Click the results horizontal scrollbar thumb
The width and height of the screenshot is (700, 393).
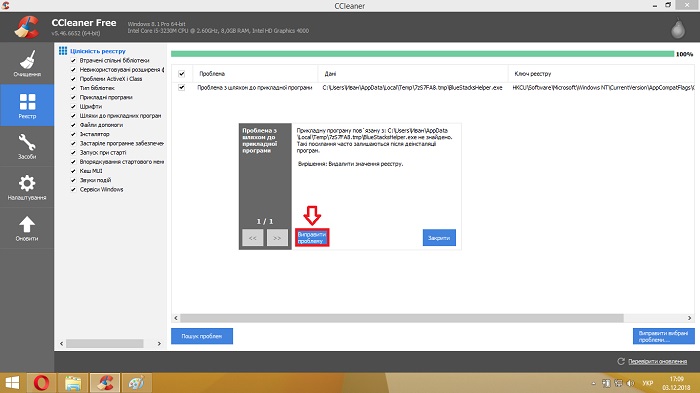point(402,318)
